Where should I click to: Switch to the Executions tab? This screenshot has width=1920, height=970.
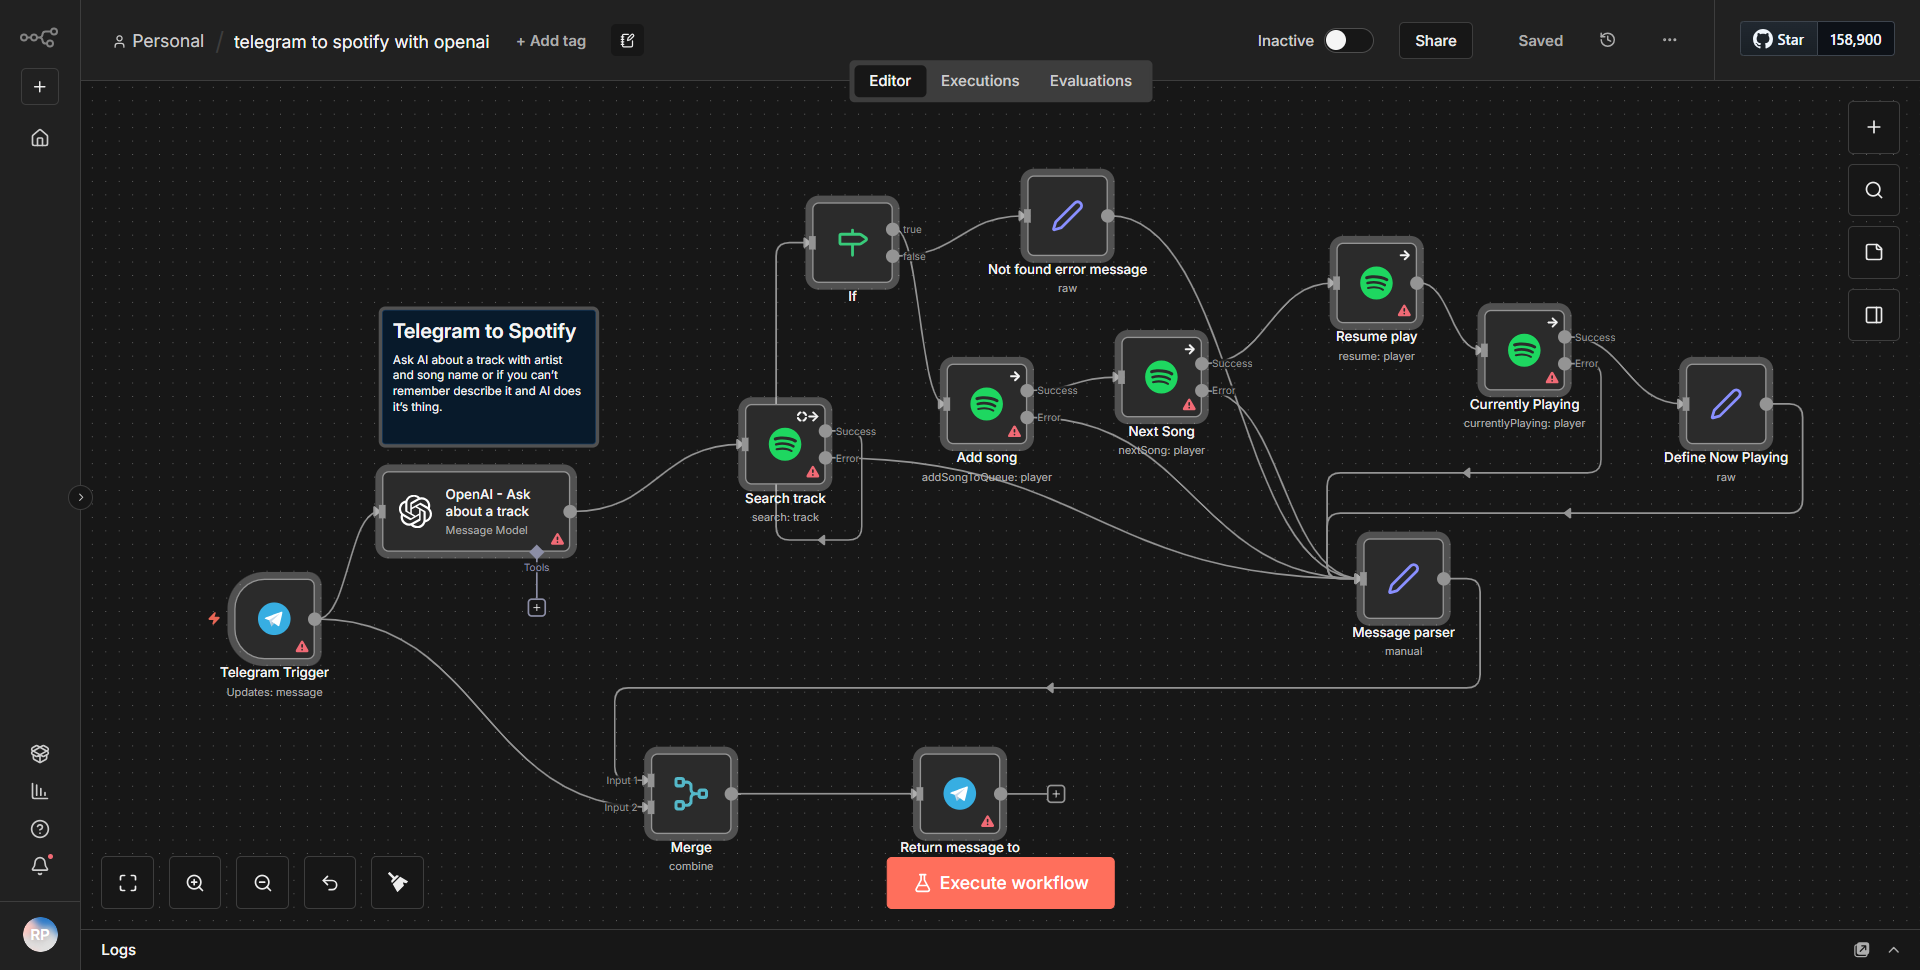[979, 80]
